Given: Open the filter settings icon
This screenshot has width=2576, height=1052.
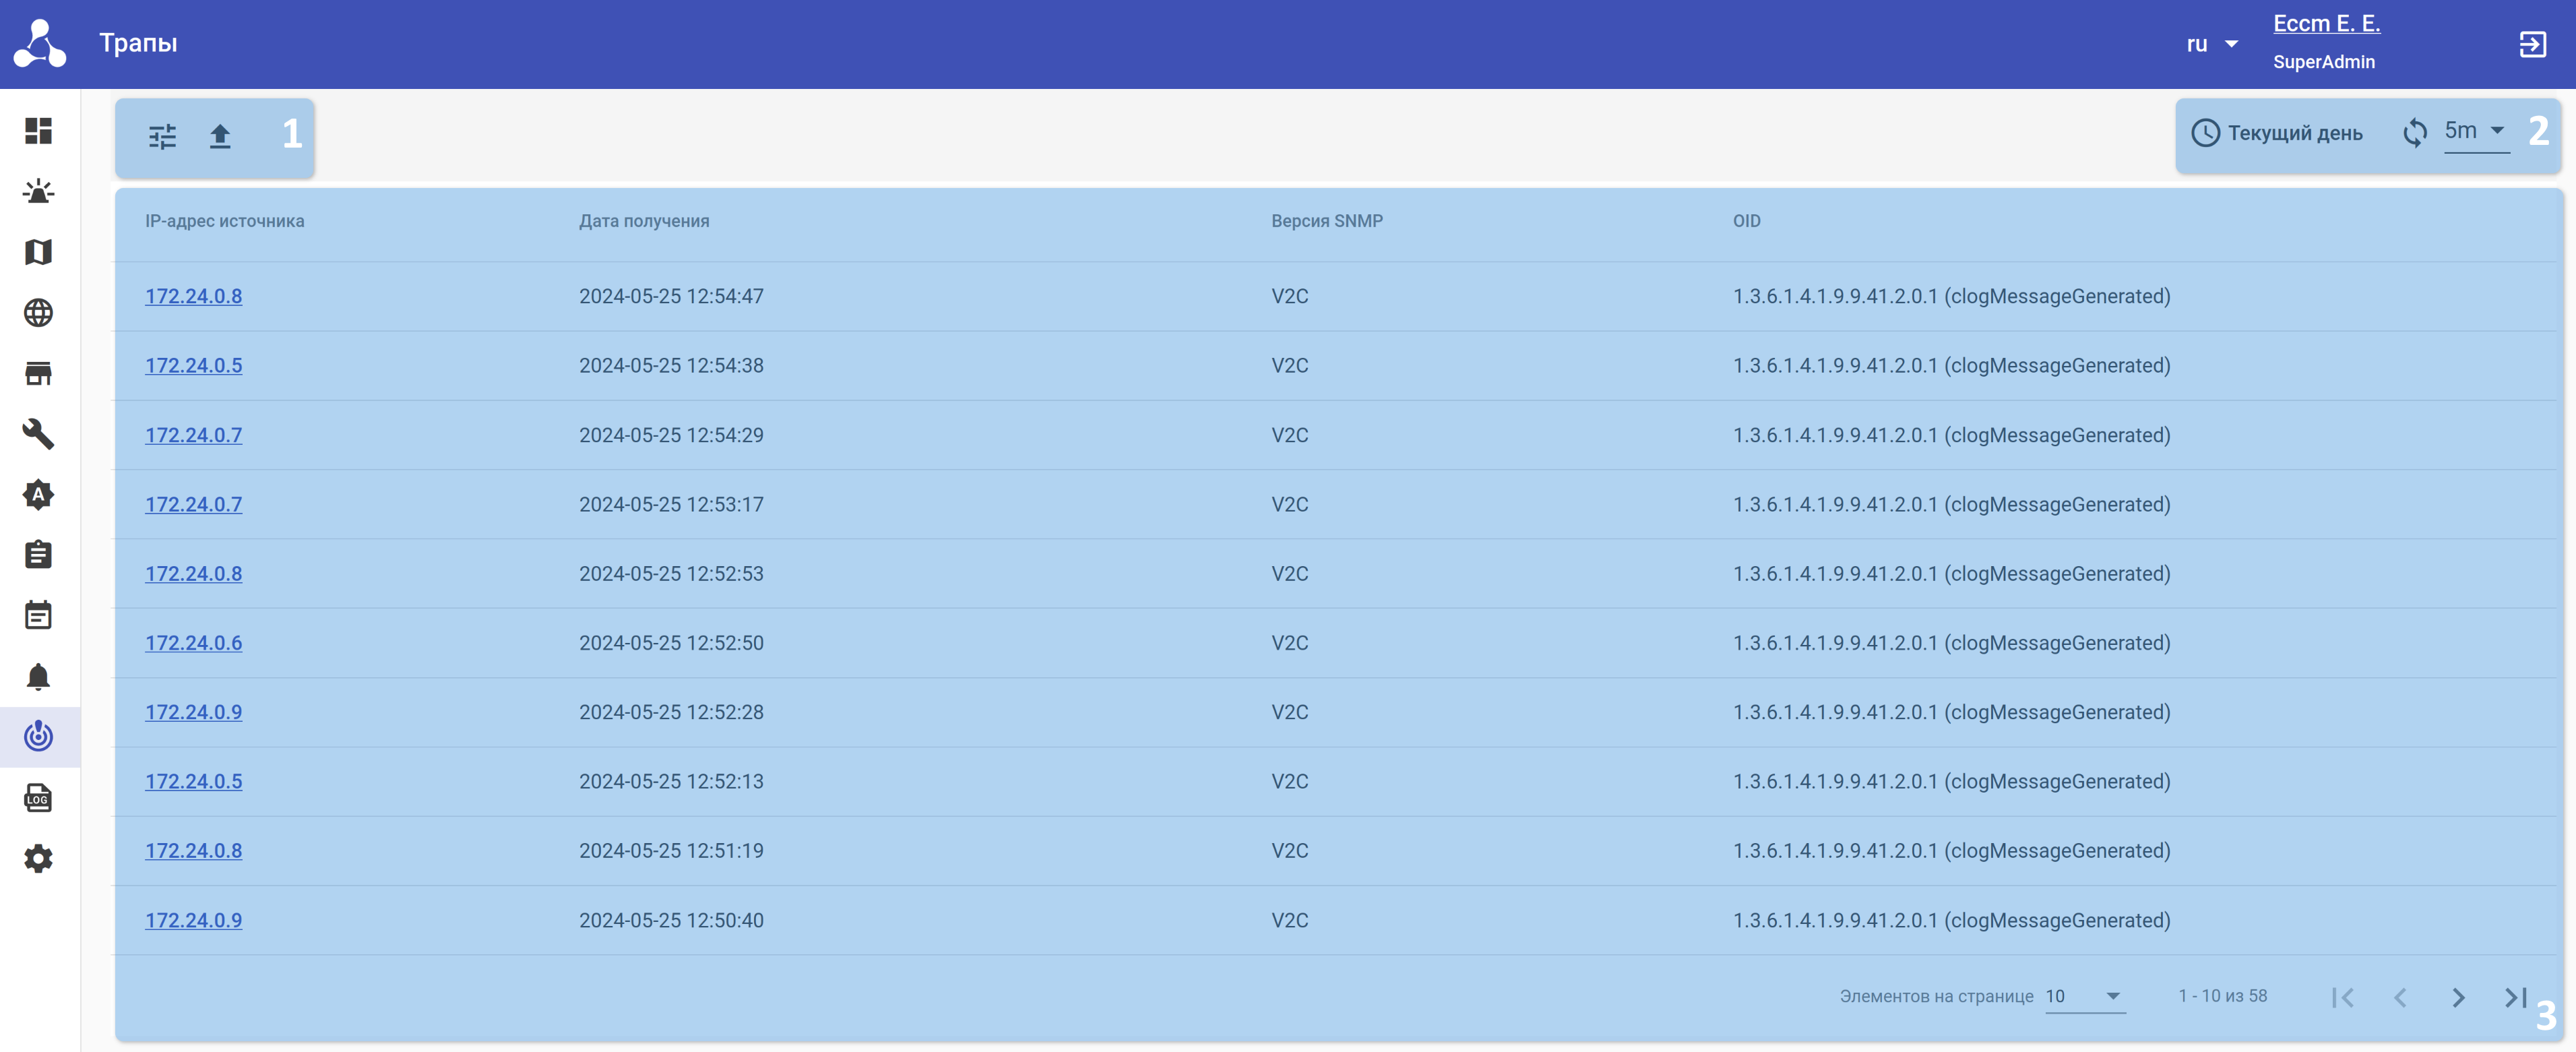Looking at the screenshot, I should tap(162, 136).
